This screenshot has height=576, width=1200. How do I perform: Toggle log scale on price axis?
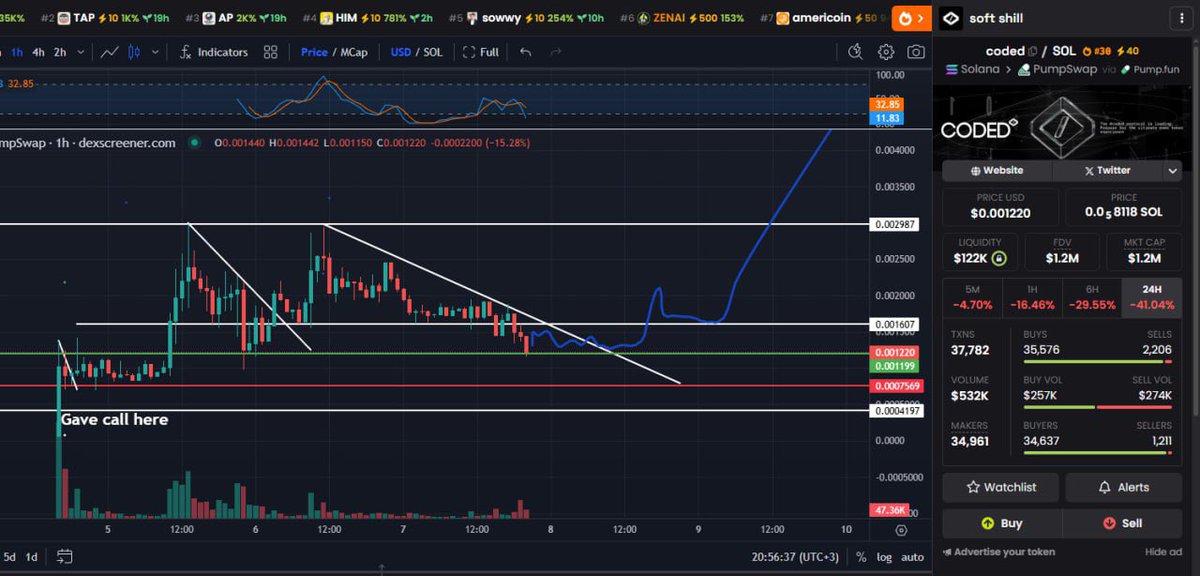coord(885,557)
